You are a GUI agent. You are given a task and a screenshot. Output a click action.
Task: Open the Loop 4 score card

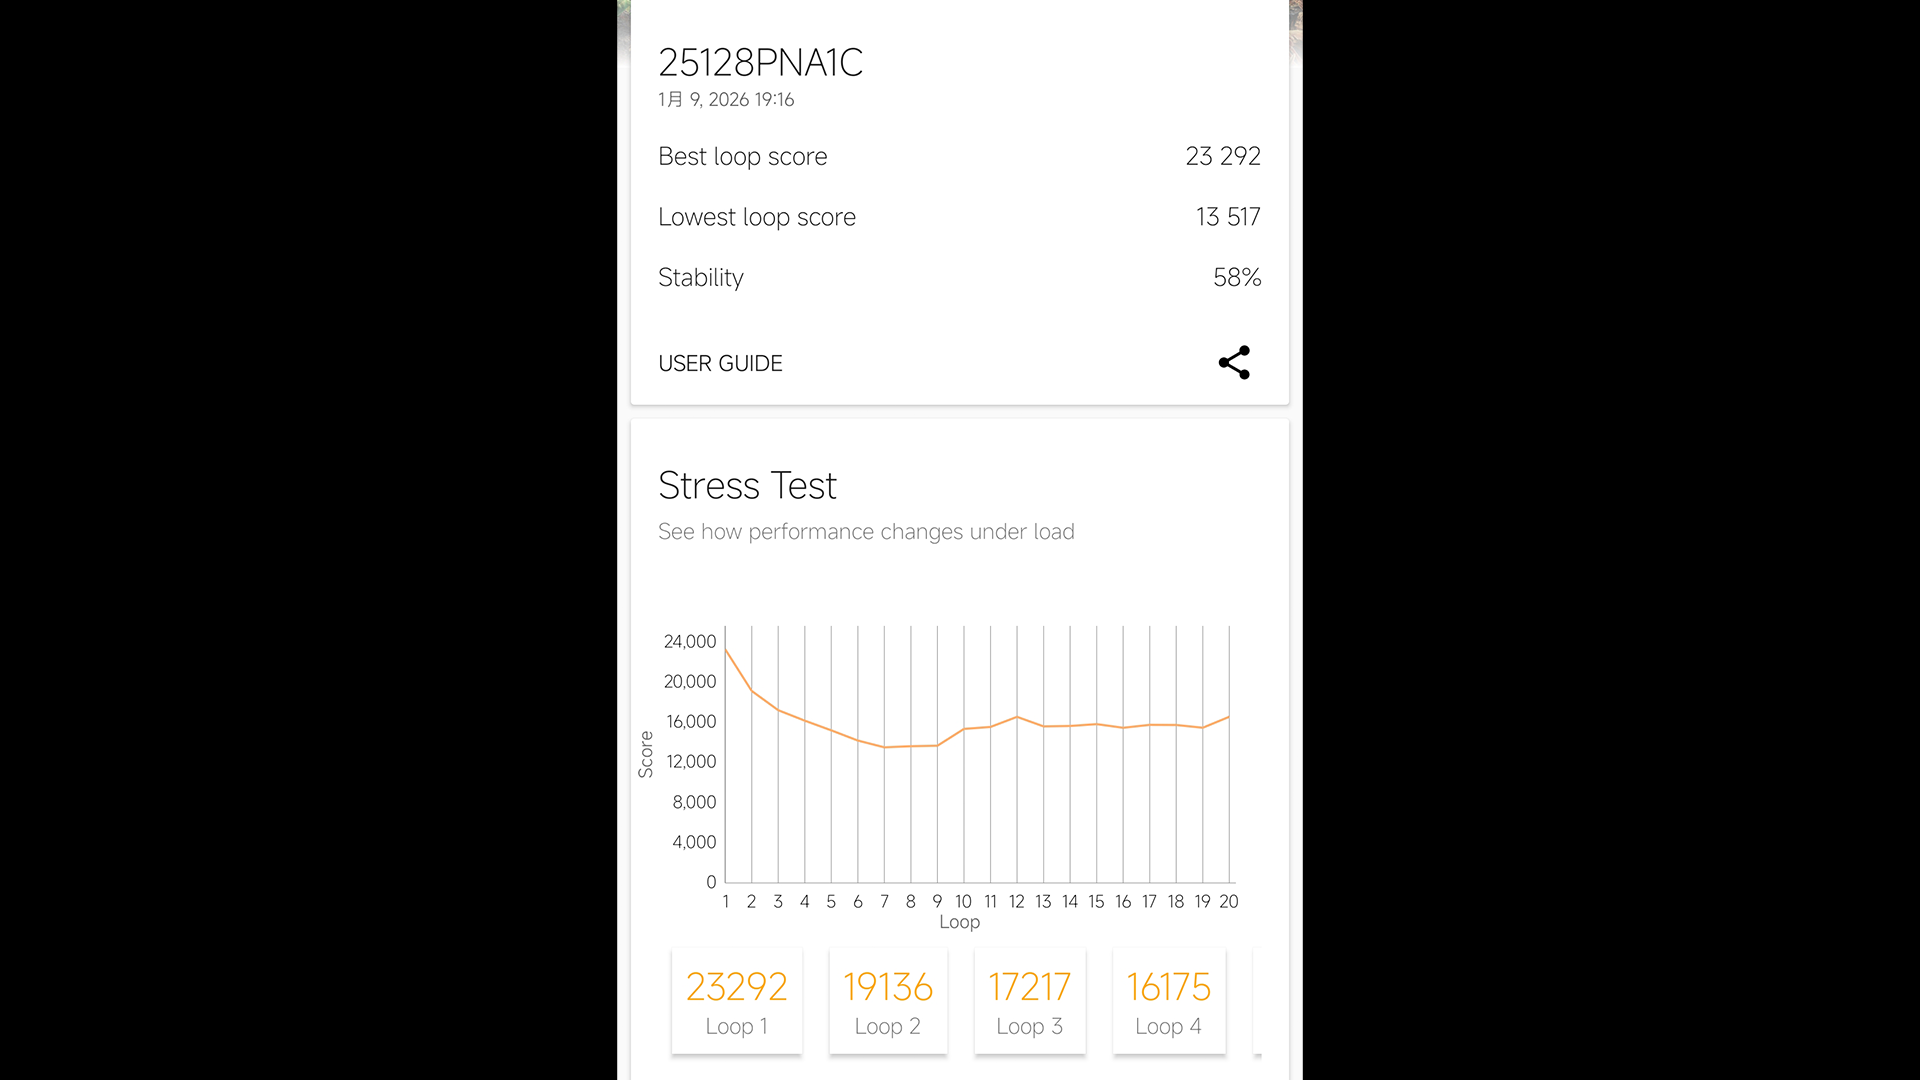click(x=1168, y=1001)
